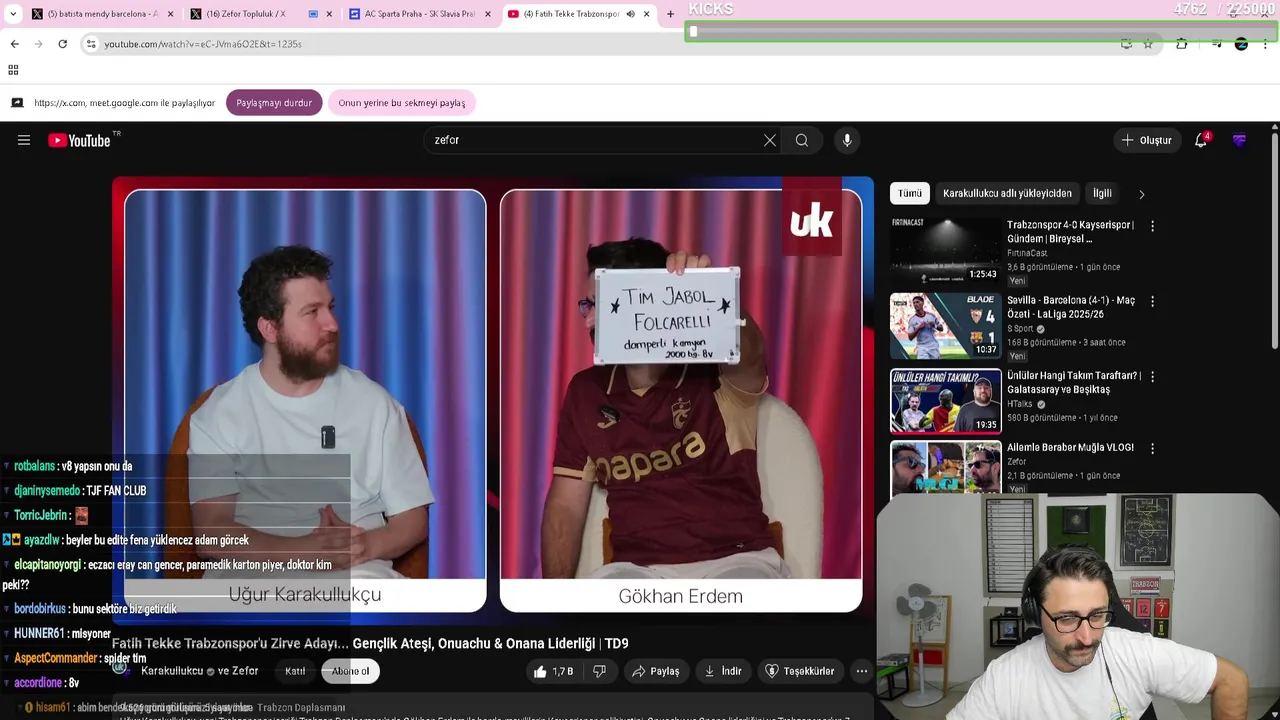Install app via the address bar monitor icon
This screenshot has width=1280, height=720.
[x=1127, y=44]
